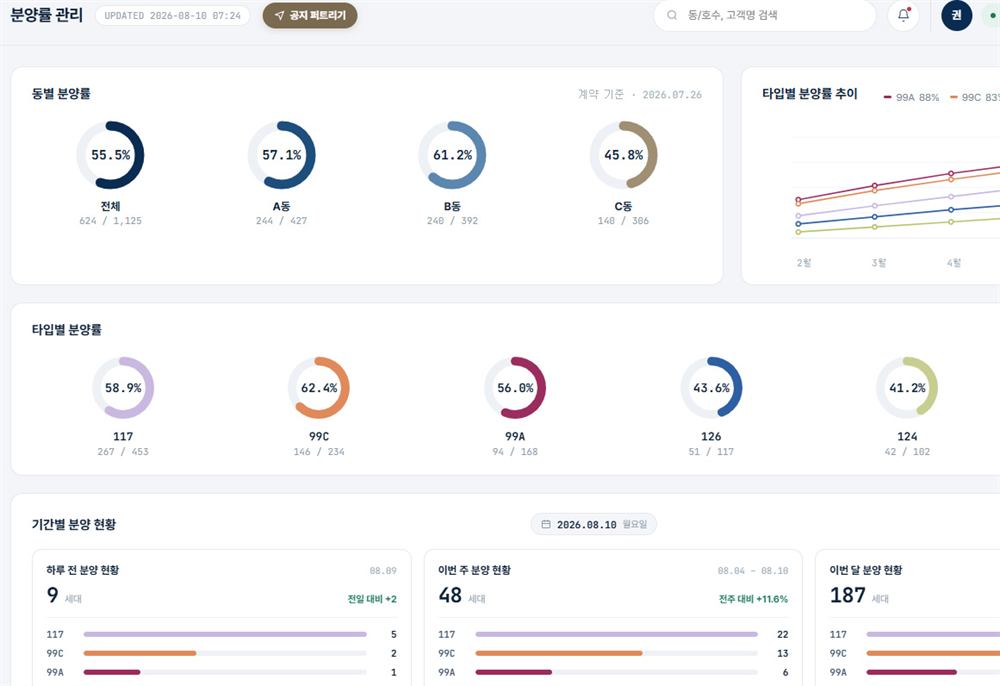Toggle the 99A 88% legend series
Image resolution: width=1000 pixels, height=686 pixels.
click(911, 98)
